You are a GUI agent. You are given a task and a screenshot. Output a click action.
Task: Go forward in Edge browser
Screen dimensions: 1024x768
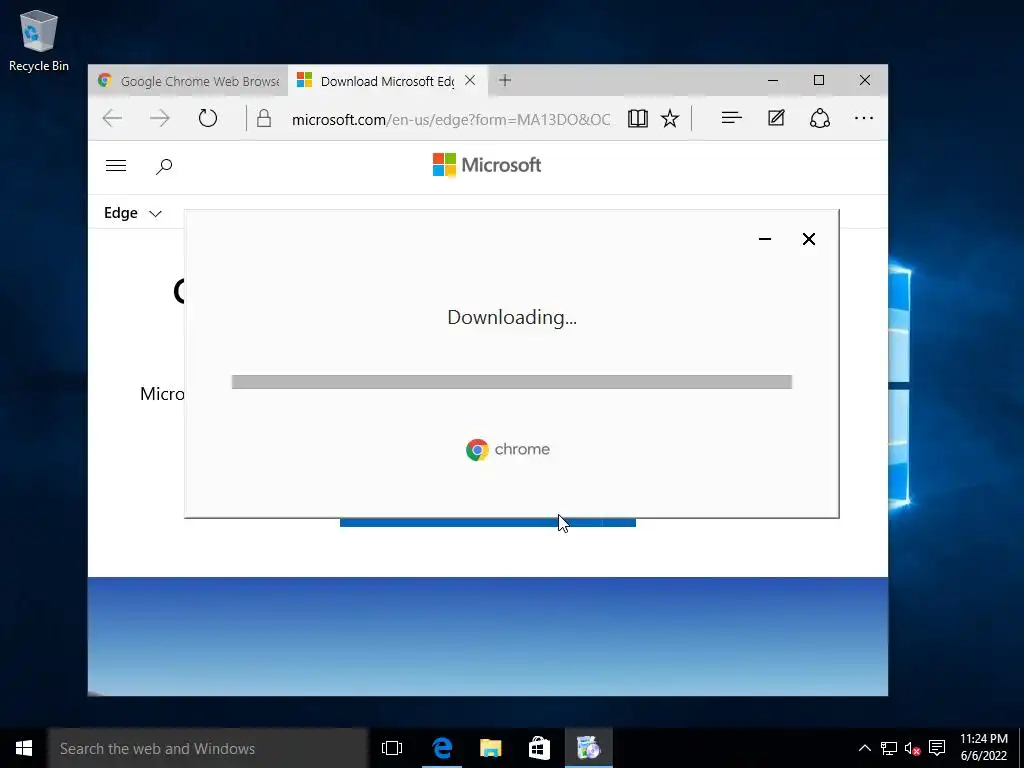click(x=159, y=118)
